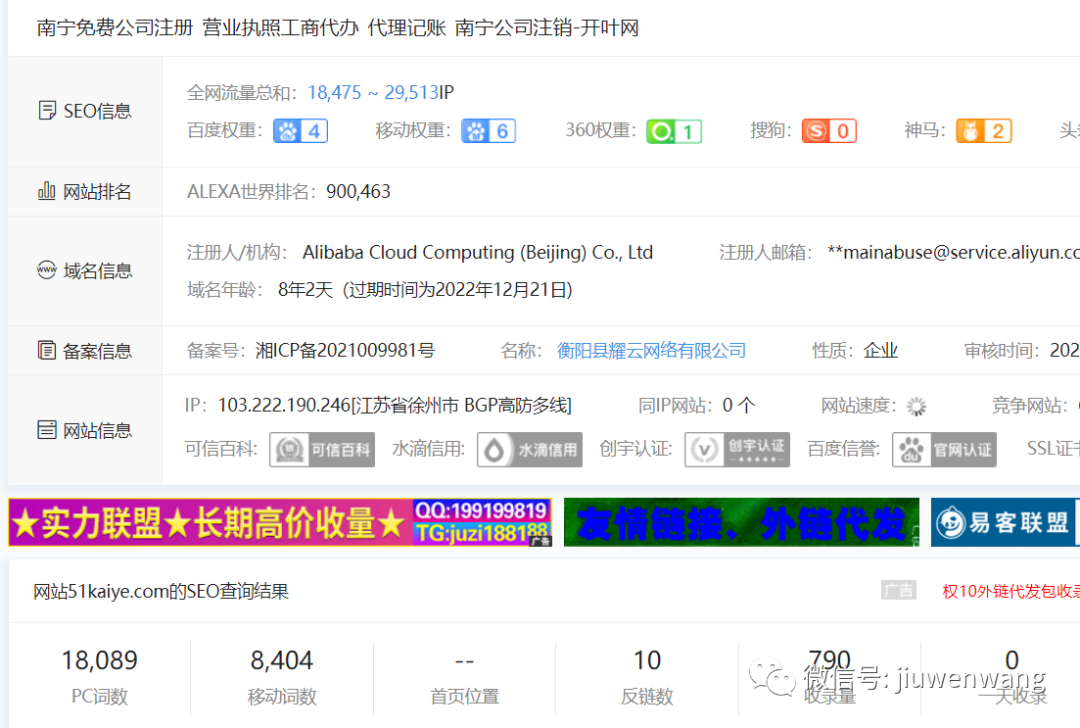
Task: Click the 同IP网站 0 个 value
Action: (739, 406)
